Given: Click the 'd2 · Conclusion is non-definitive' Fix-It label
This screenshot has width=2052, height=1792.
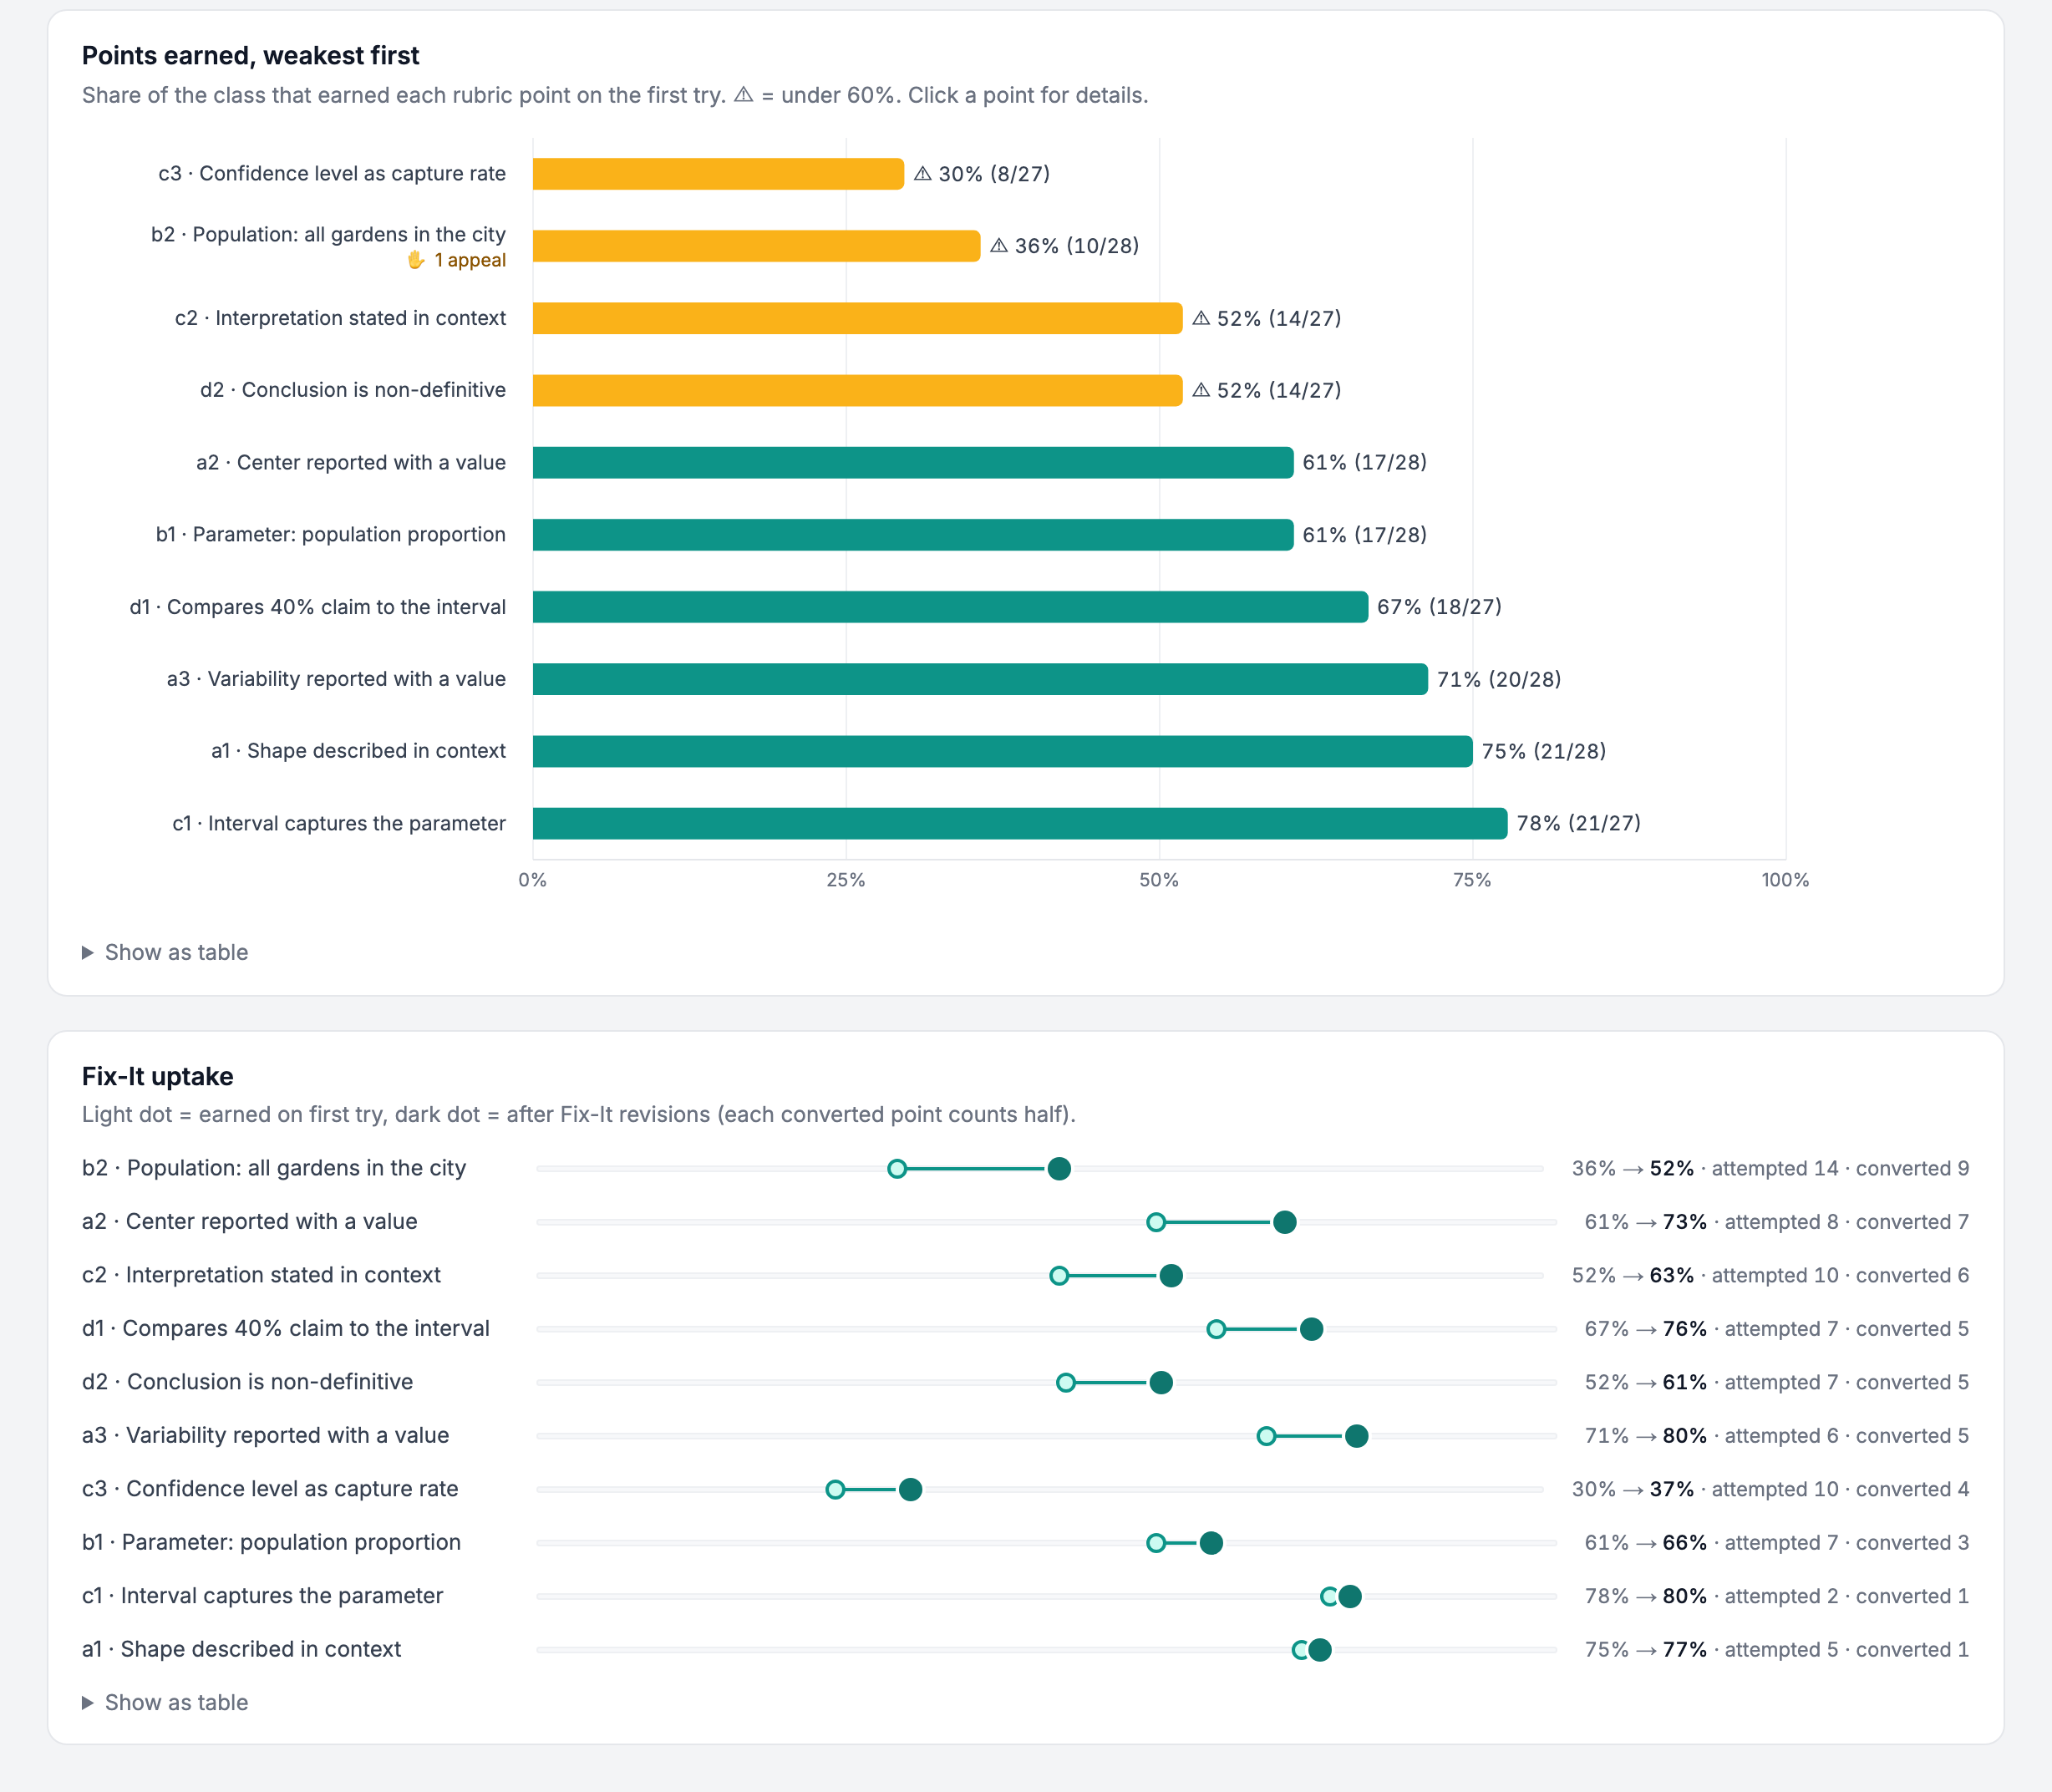Looking at the screenshot, I should [x=247, y=1382].
